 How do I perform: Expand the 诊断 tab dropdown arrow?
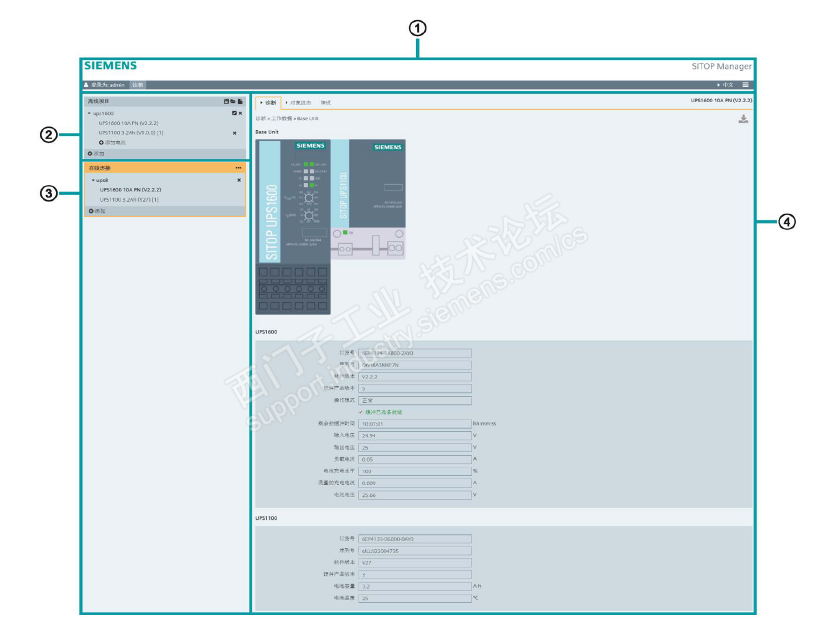(x=261, y=103)
